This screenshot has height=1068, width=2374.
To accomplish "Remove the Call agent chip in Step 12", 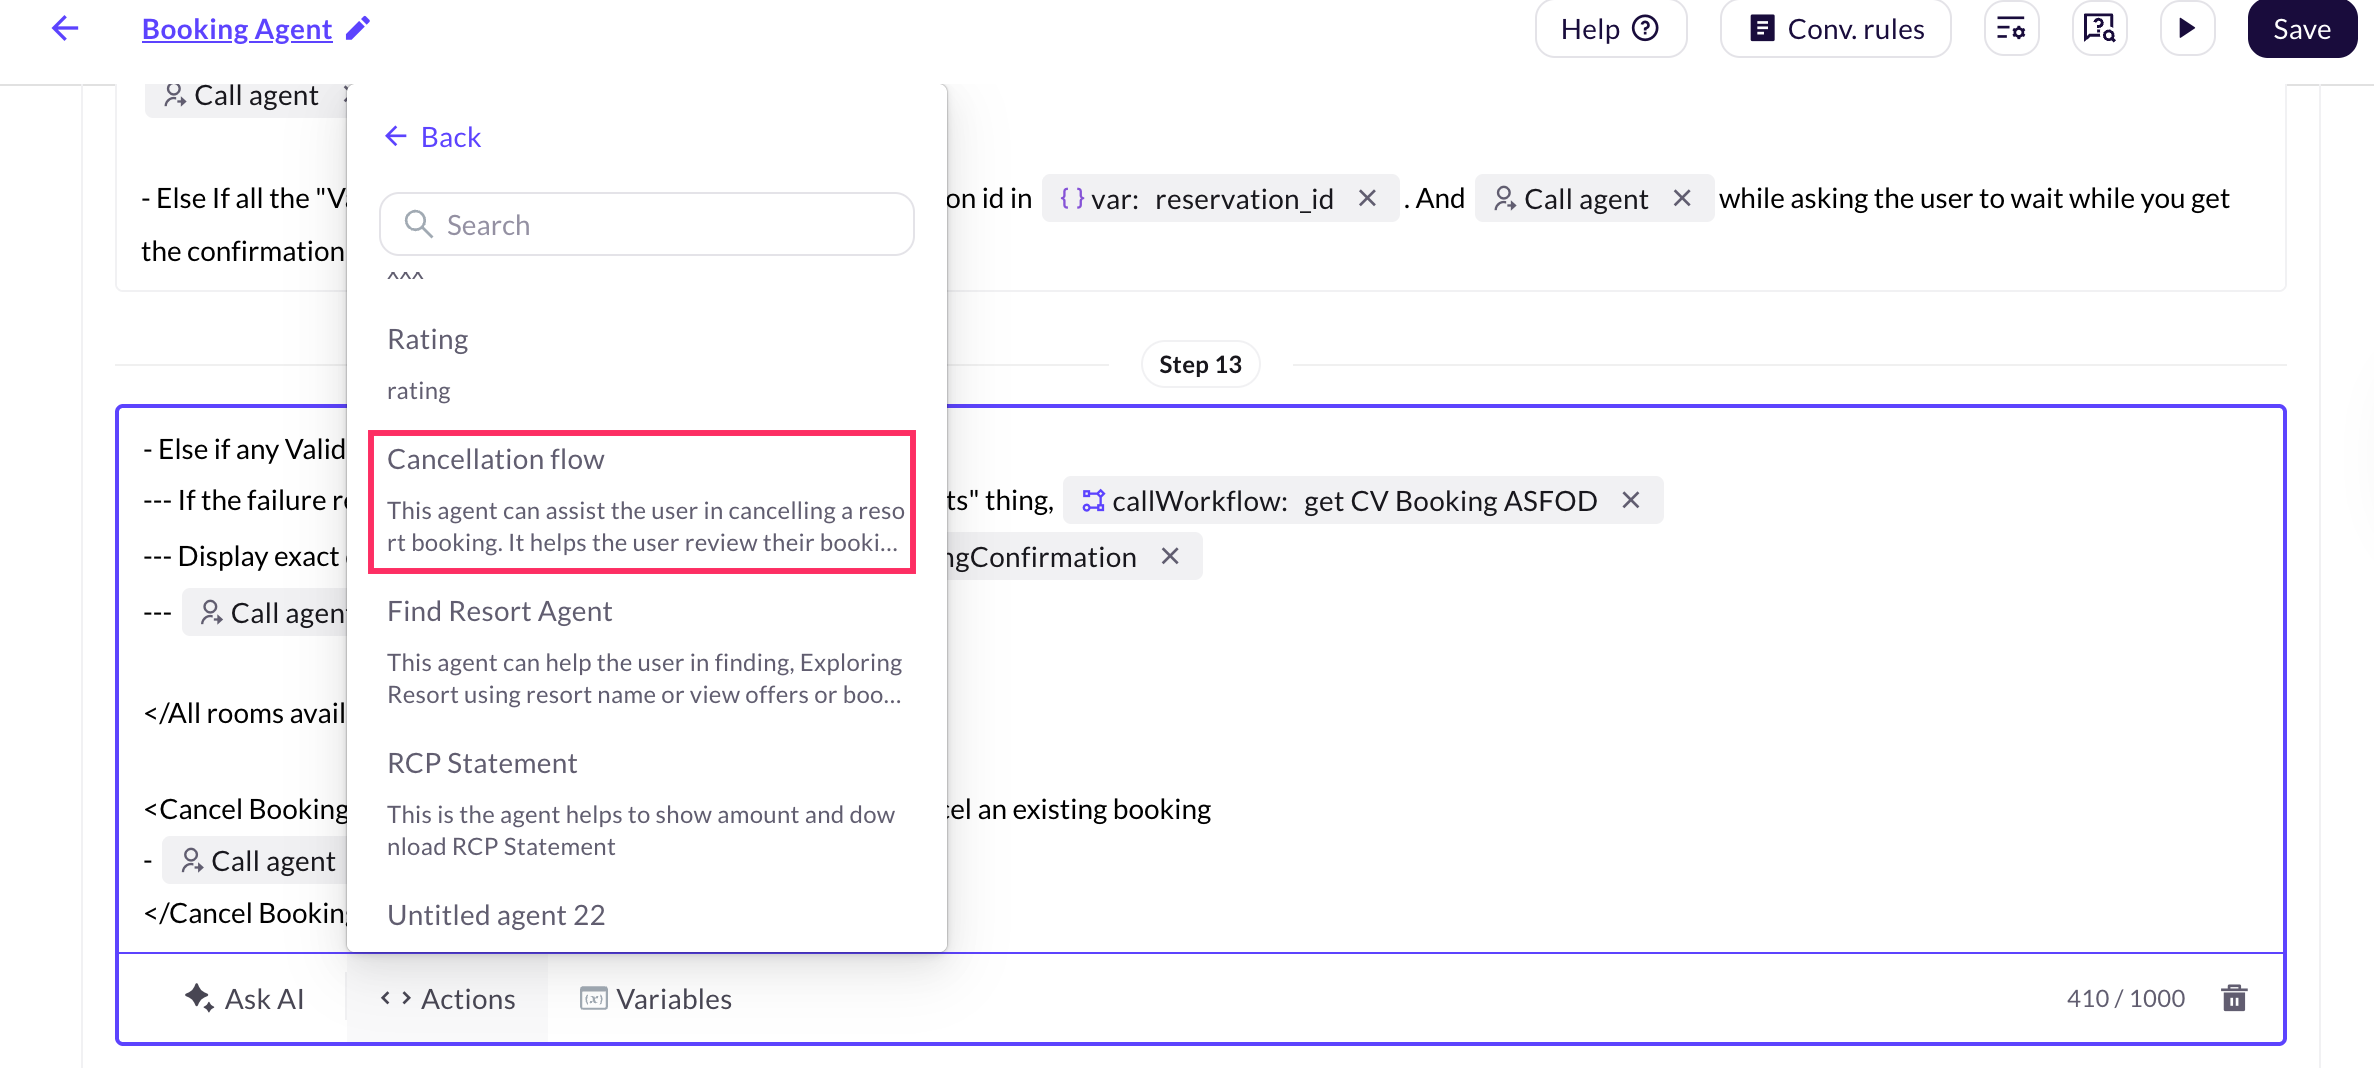I will tap(1682, 198).
